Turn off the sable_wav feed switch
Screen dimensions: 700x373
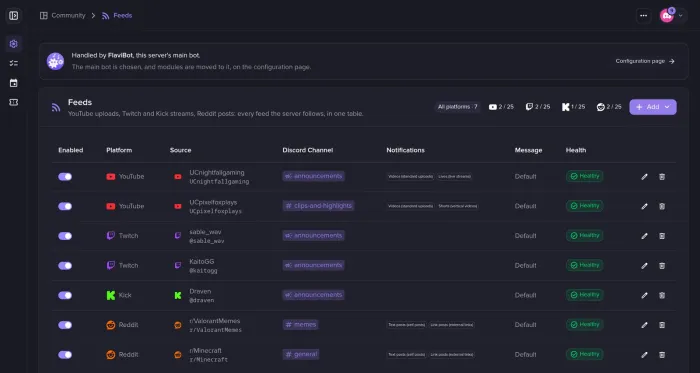[x=65, y=236]
